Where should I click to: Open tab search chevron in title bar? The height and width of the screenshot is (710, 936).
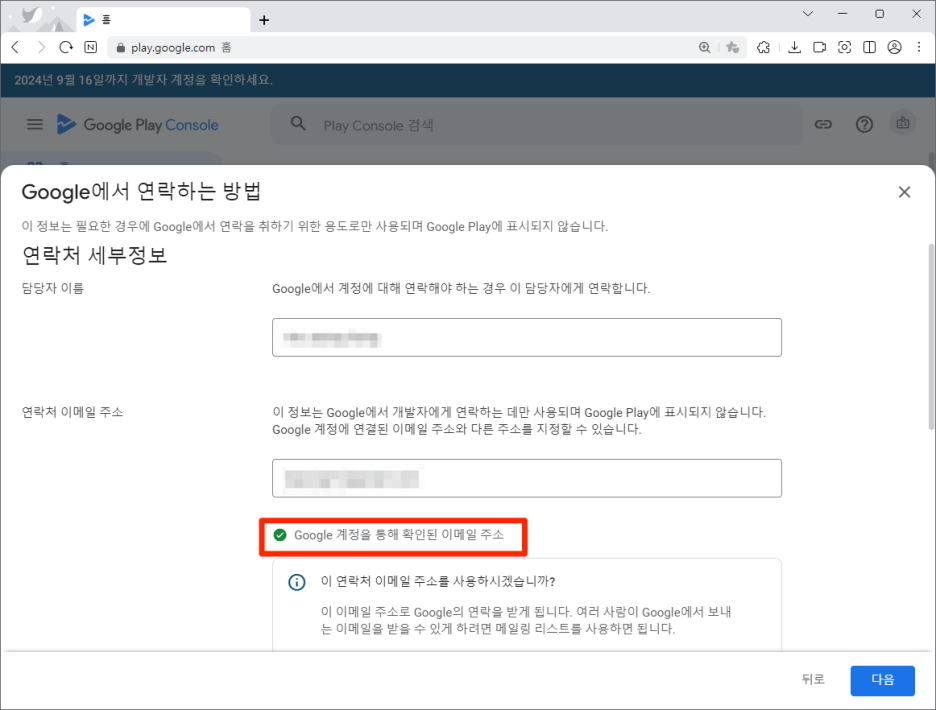click(808, 14)
